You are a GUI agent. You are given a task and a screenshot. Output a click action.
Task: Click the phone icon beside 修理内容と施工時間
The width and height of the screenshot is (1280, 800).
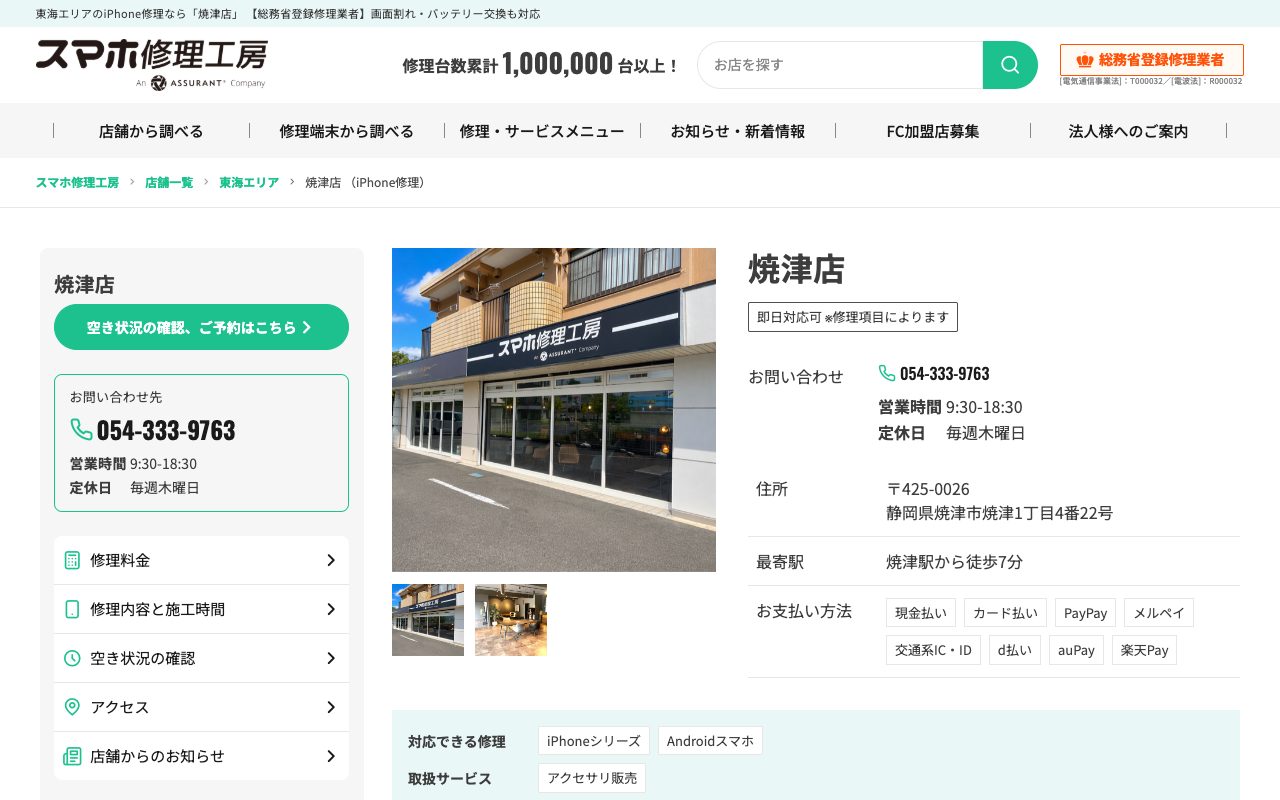[x=72, y=609]
